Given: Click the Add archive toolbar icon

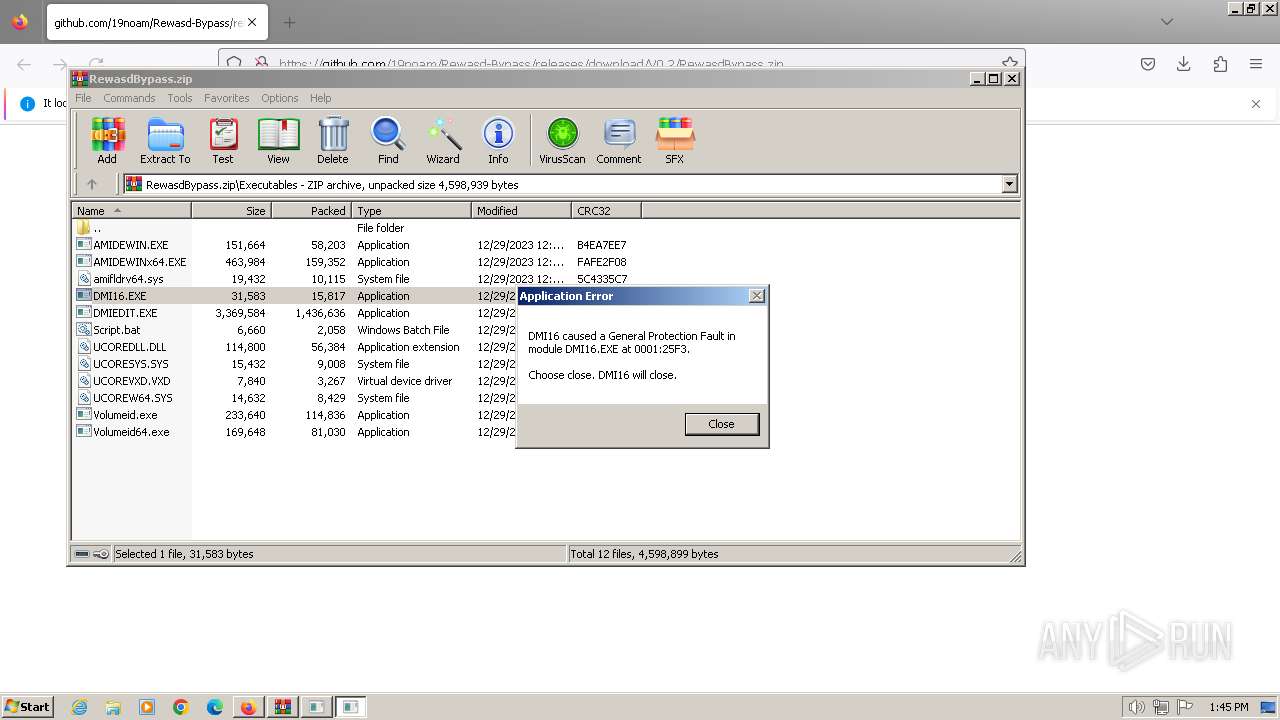Looking at the screenshot, I should [x=107, y=141].
